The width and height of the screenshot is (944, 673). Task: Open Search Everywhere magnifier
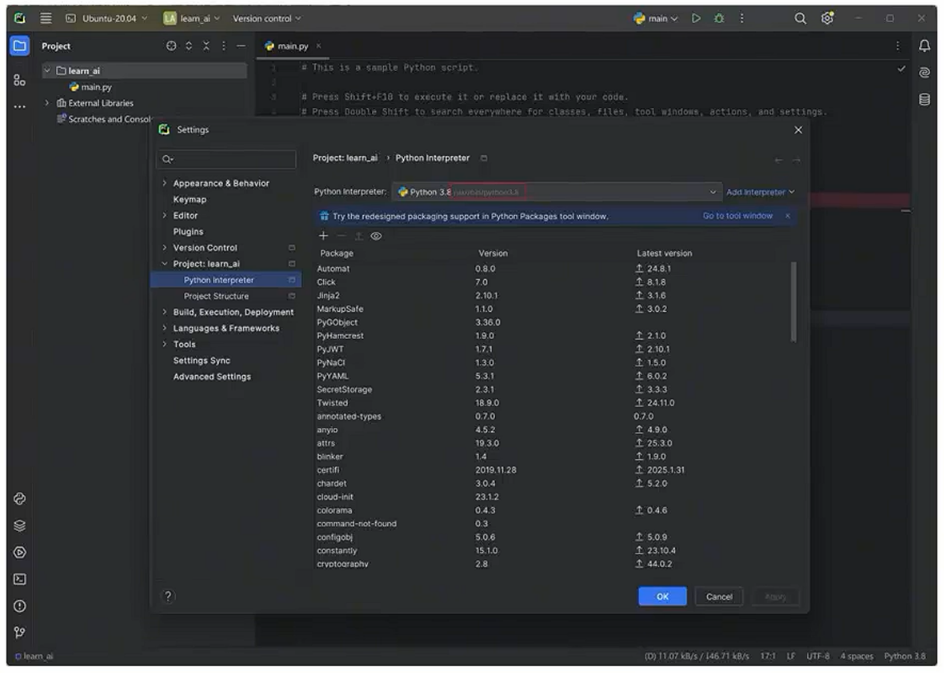[800, 19]
